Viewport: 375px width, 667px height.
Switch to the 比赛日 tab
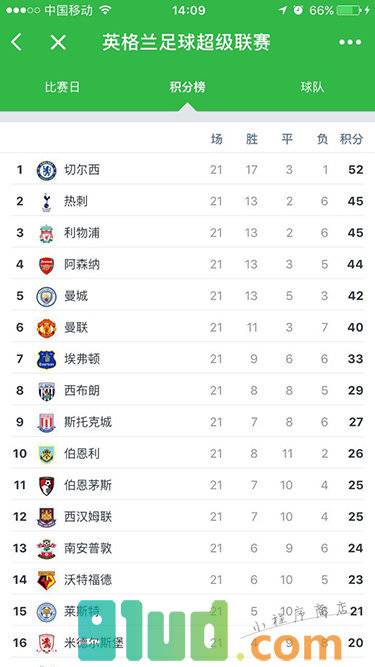tap(62, 87)
